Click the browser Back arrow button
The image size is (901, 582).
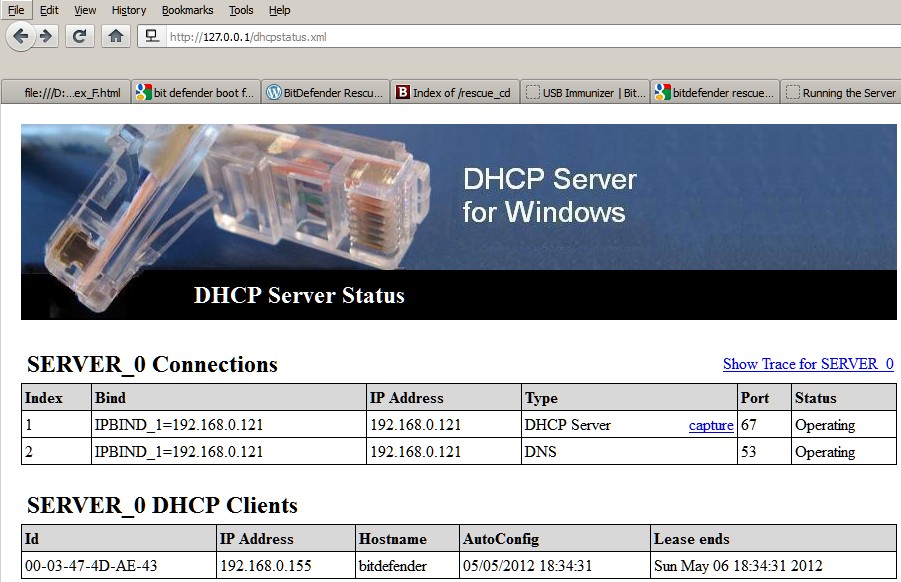[x=21, y=36]
